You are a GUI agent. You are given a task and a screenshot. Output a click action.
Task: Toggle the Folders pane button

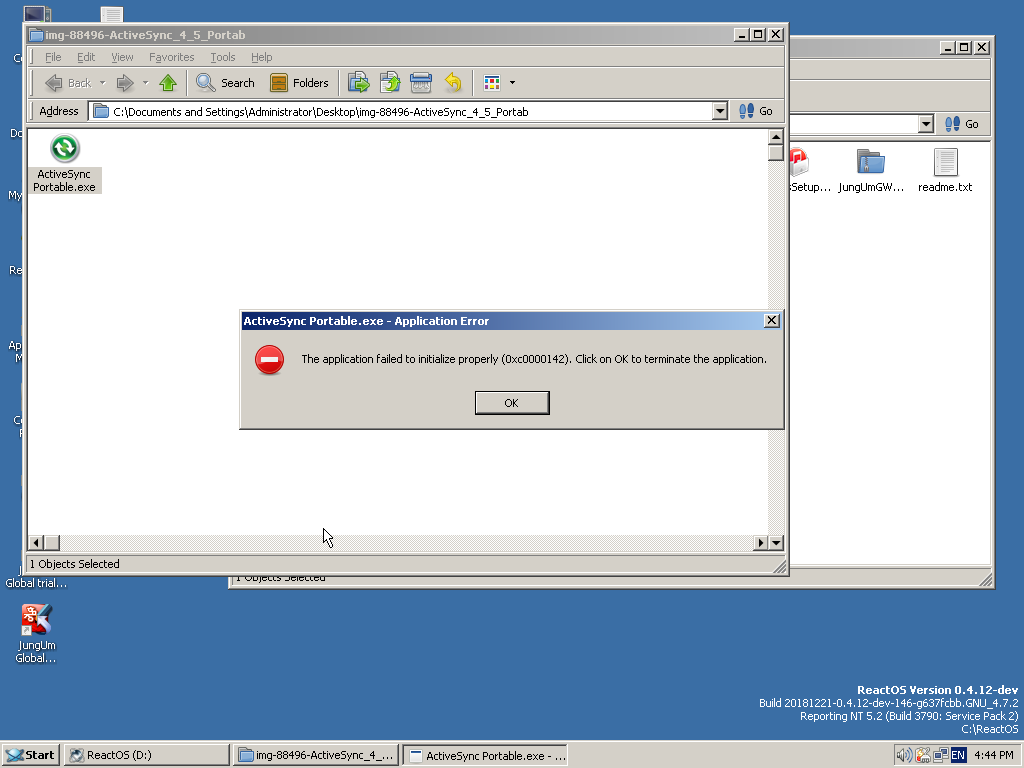click(x=299, y=83)
